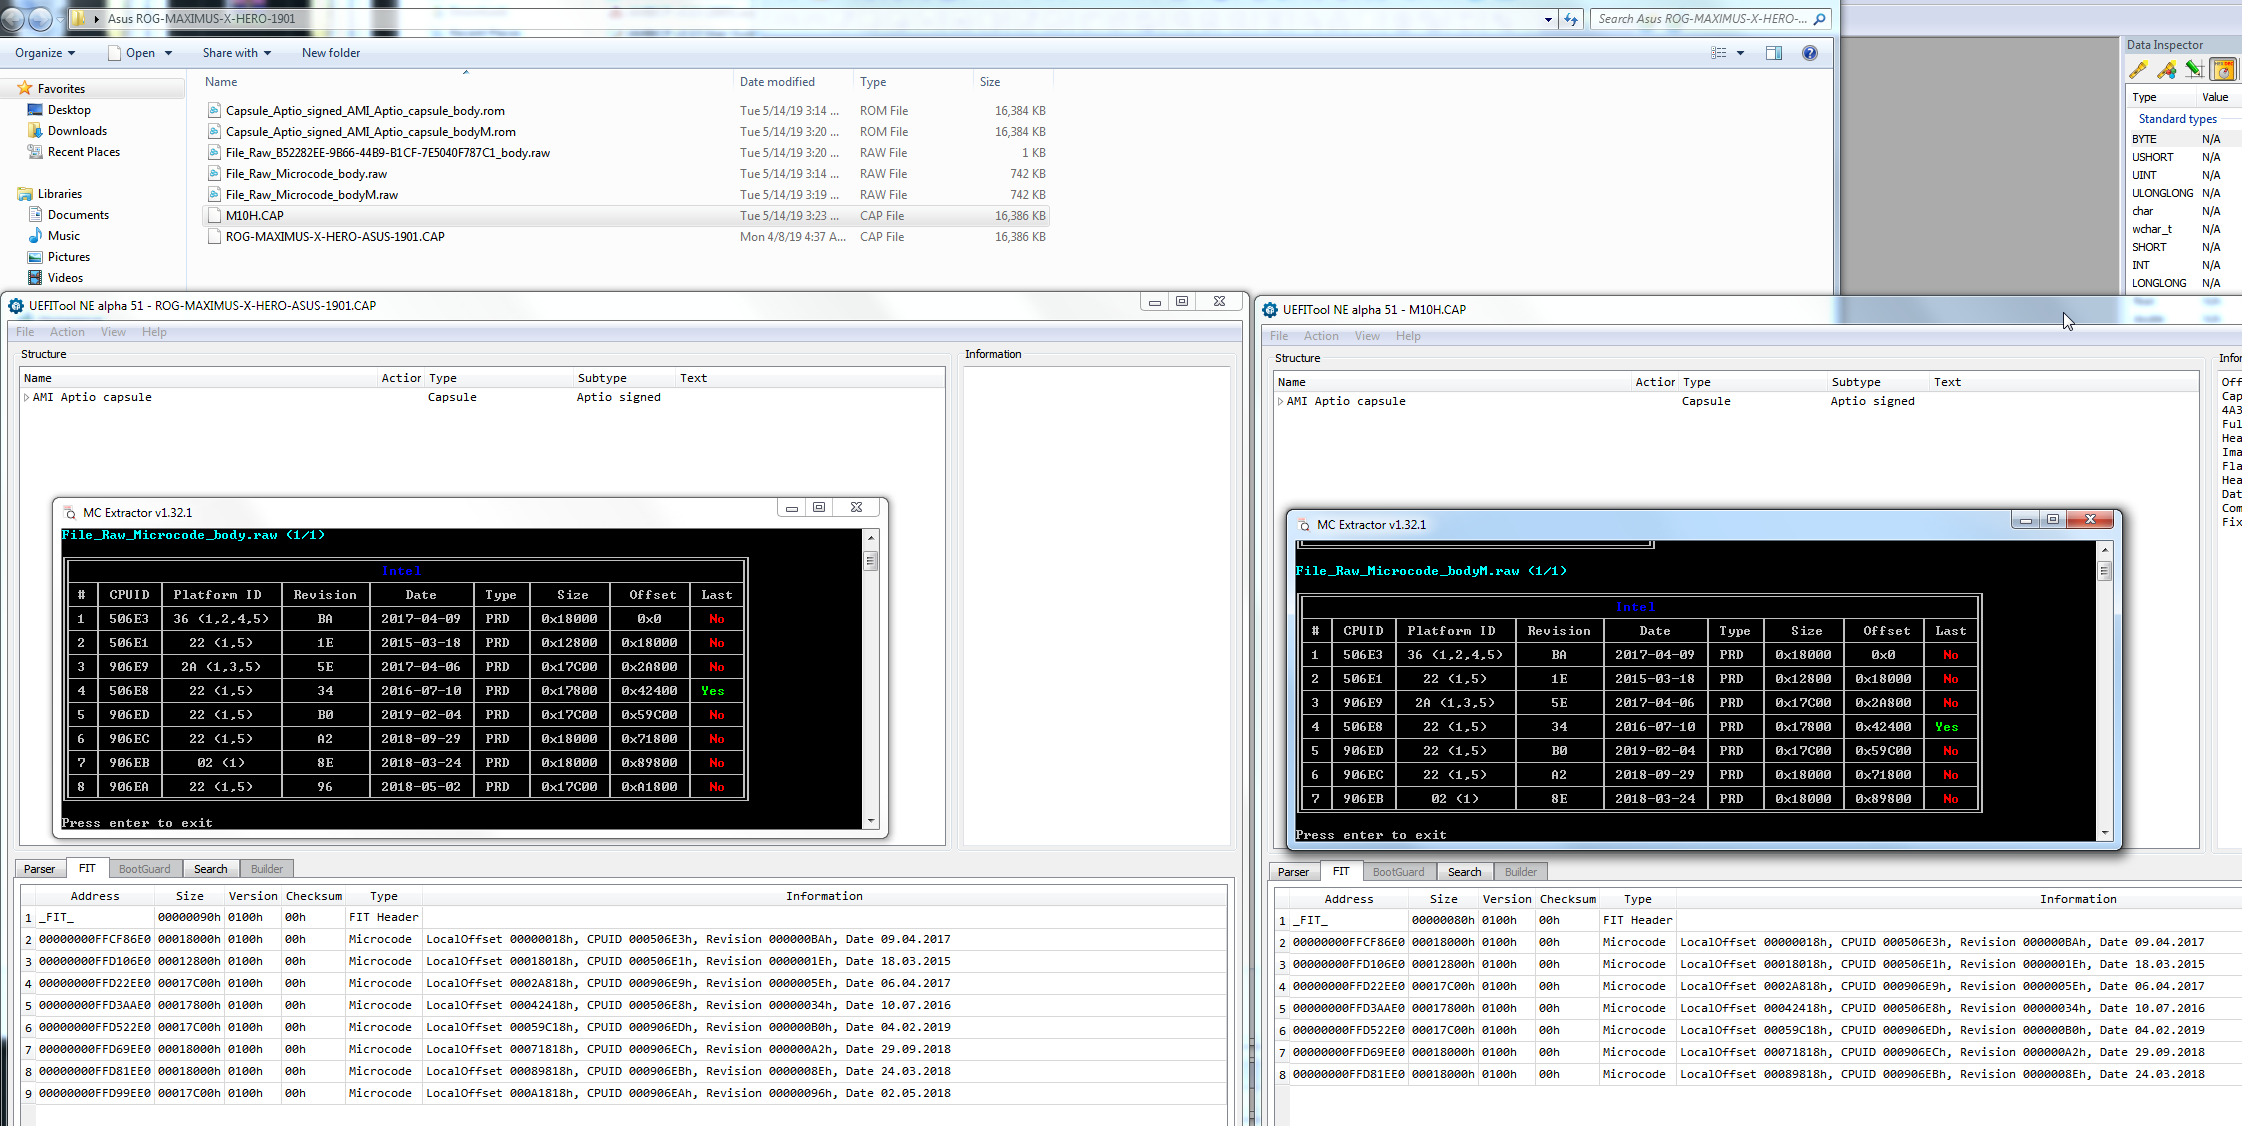Click the Explorer back navigation arrow
The width and height of the screenshot is (2242, 1126).
click(13, 19)
